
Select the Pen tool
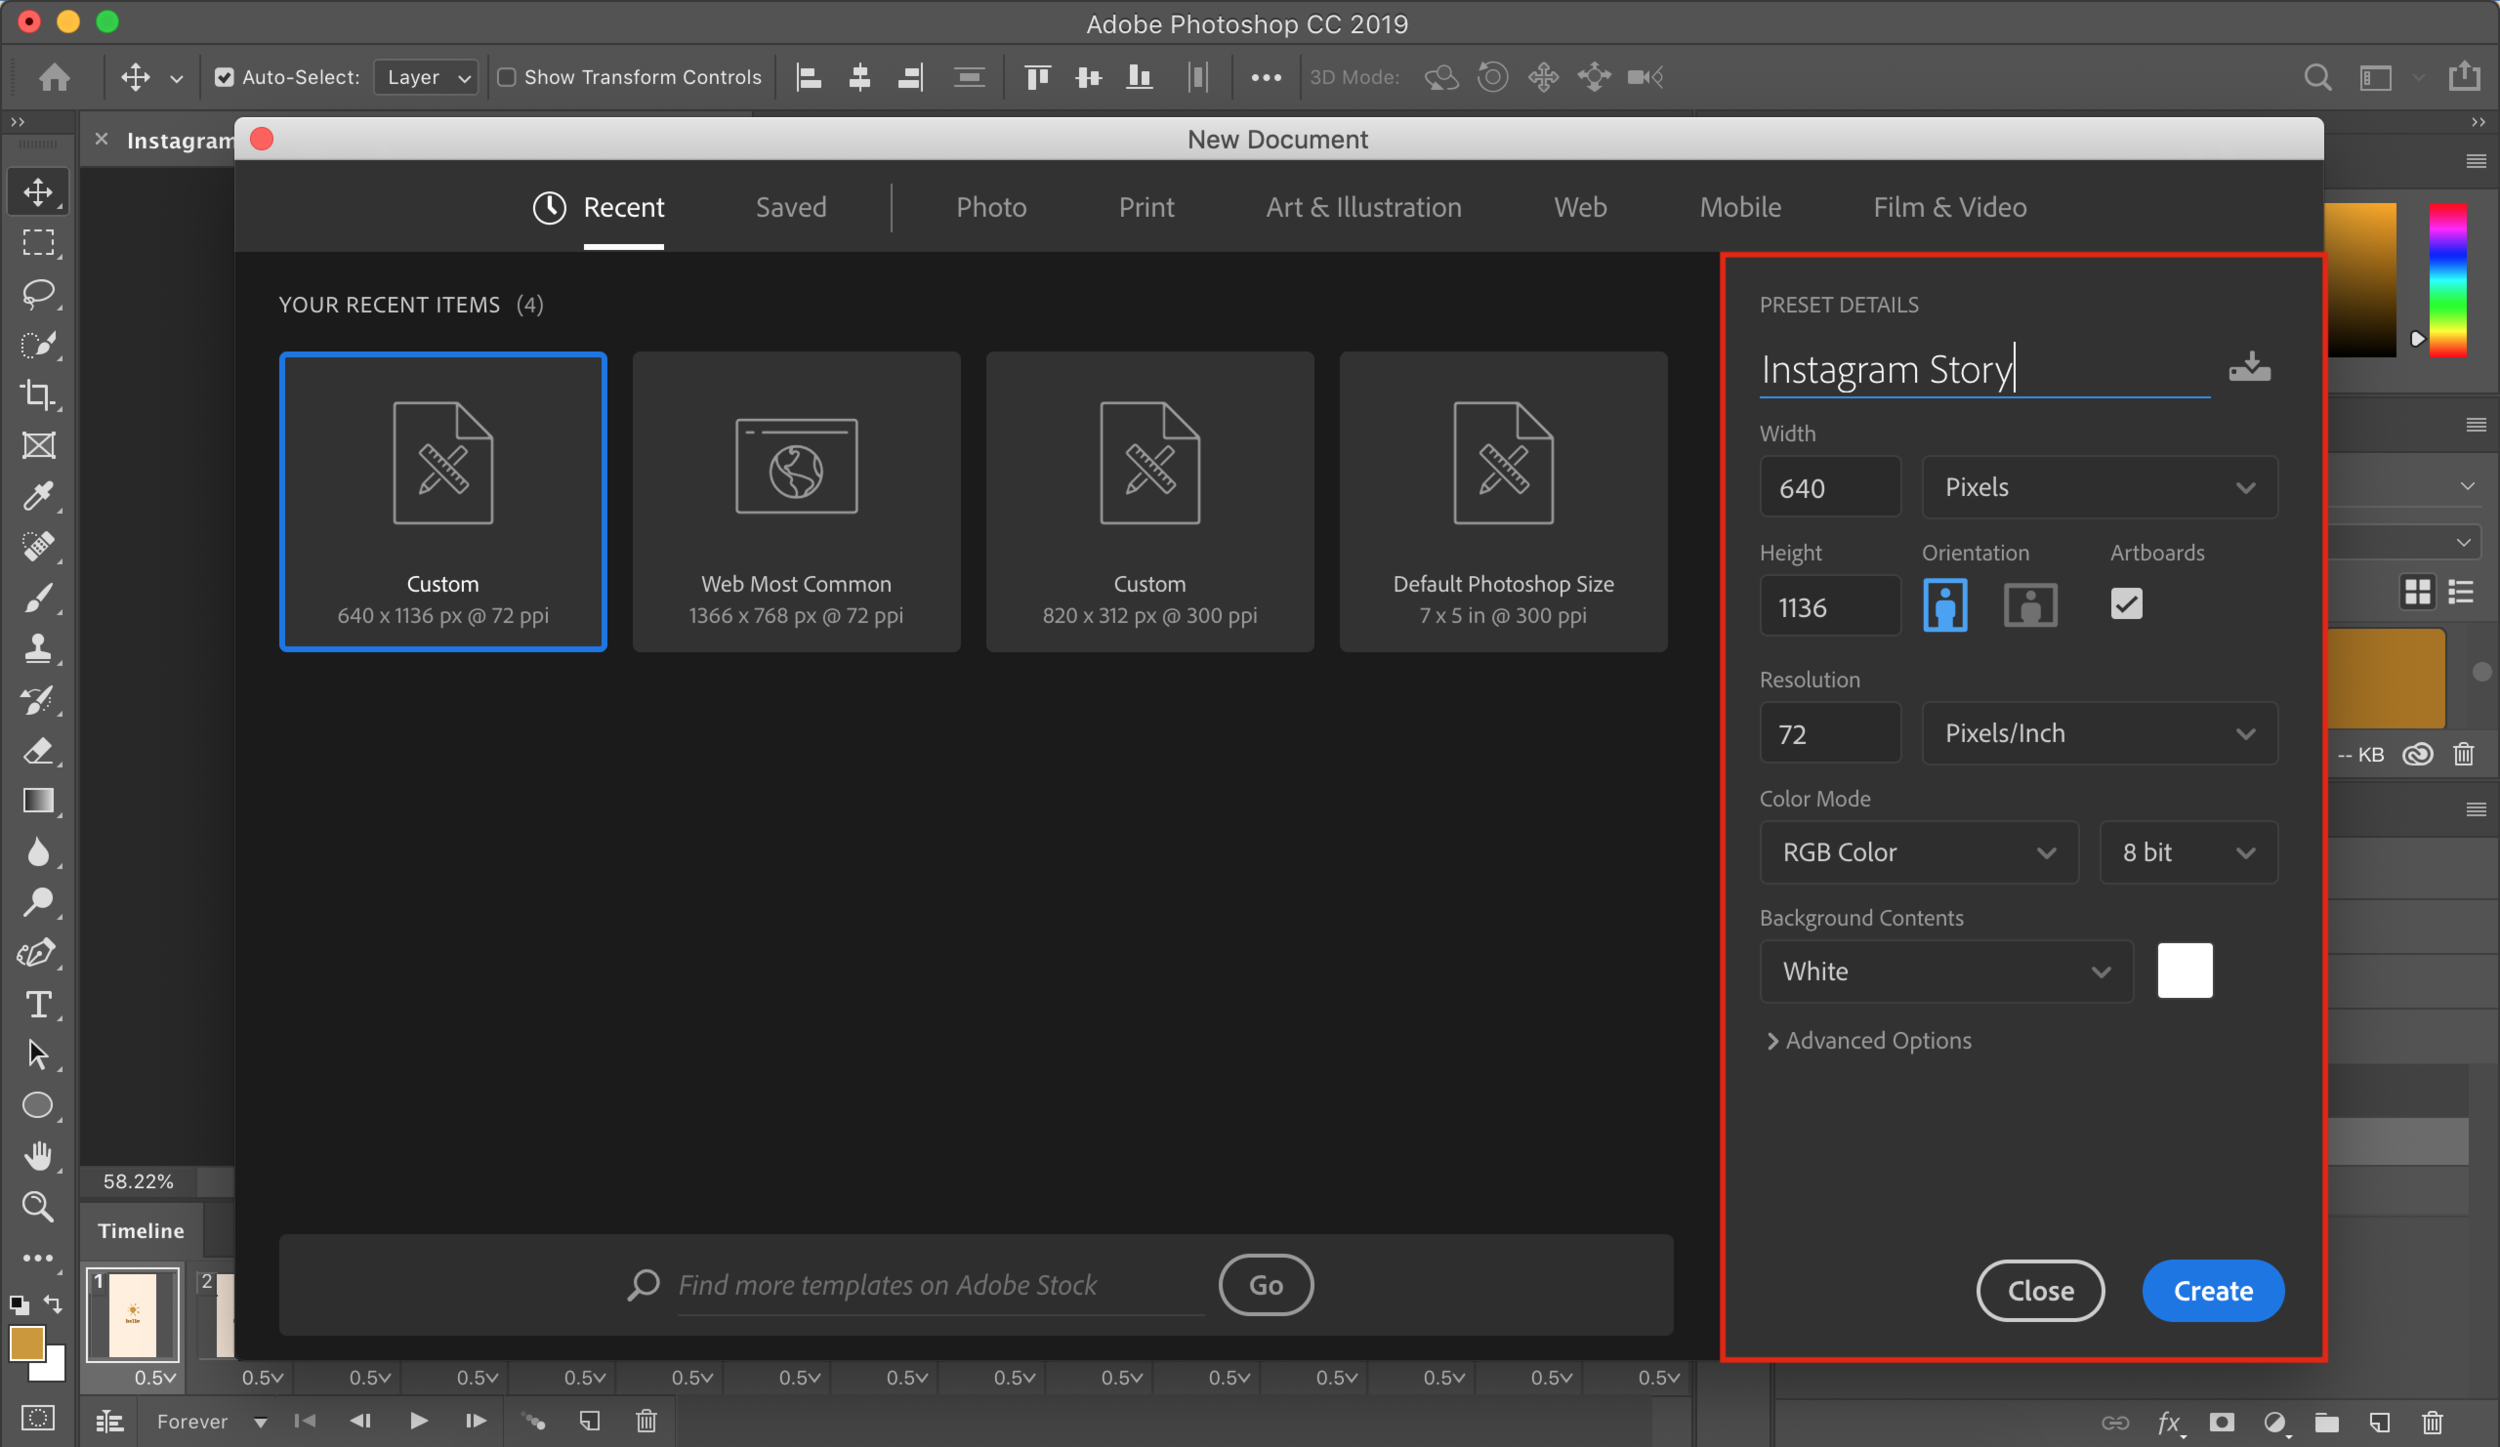(38, 953)
